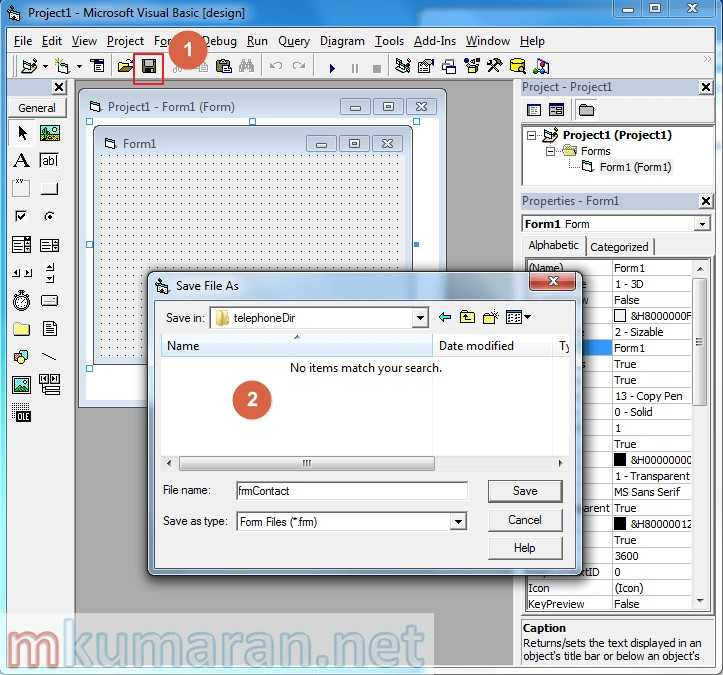723x675 pixels.
Task: Click the Open Project folder icon
Action: (x=125, y=67)
